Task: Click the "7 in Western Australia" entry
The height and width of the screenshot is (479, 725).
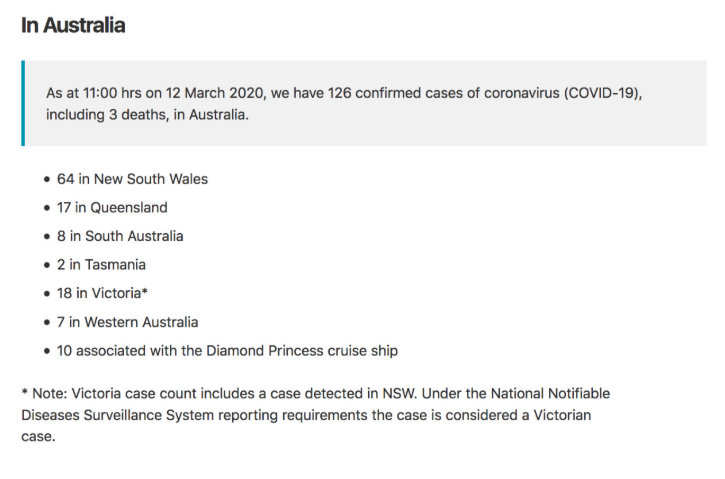Action: click(127, 322)
